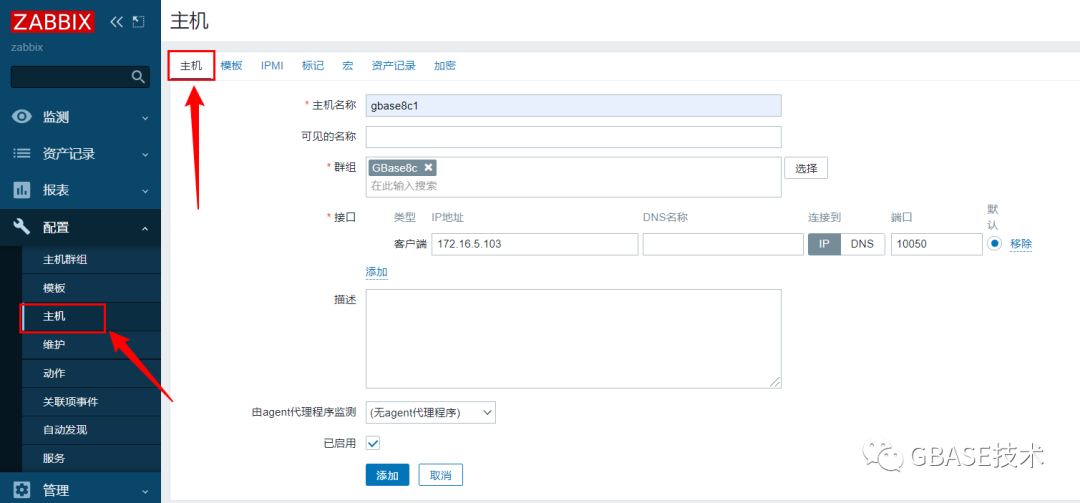Click the 取消 button
This screenshot has height=503, width=1080.
coord(440,475)
